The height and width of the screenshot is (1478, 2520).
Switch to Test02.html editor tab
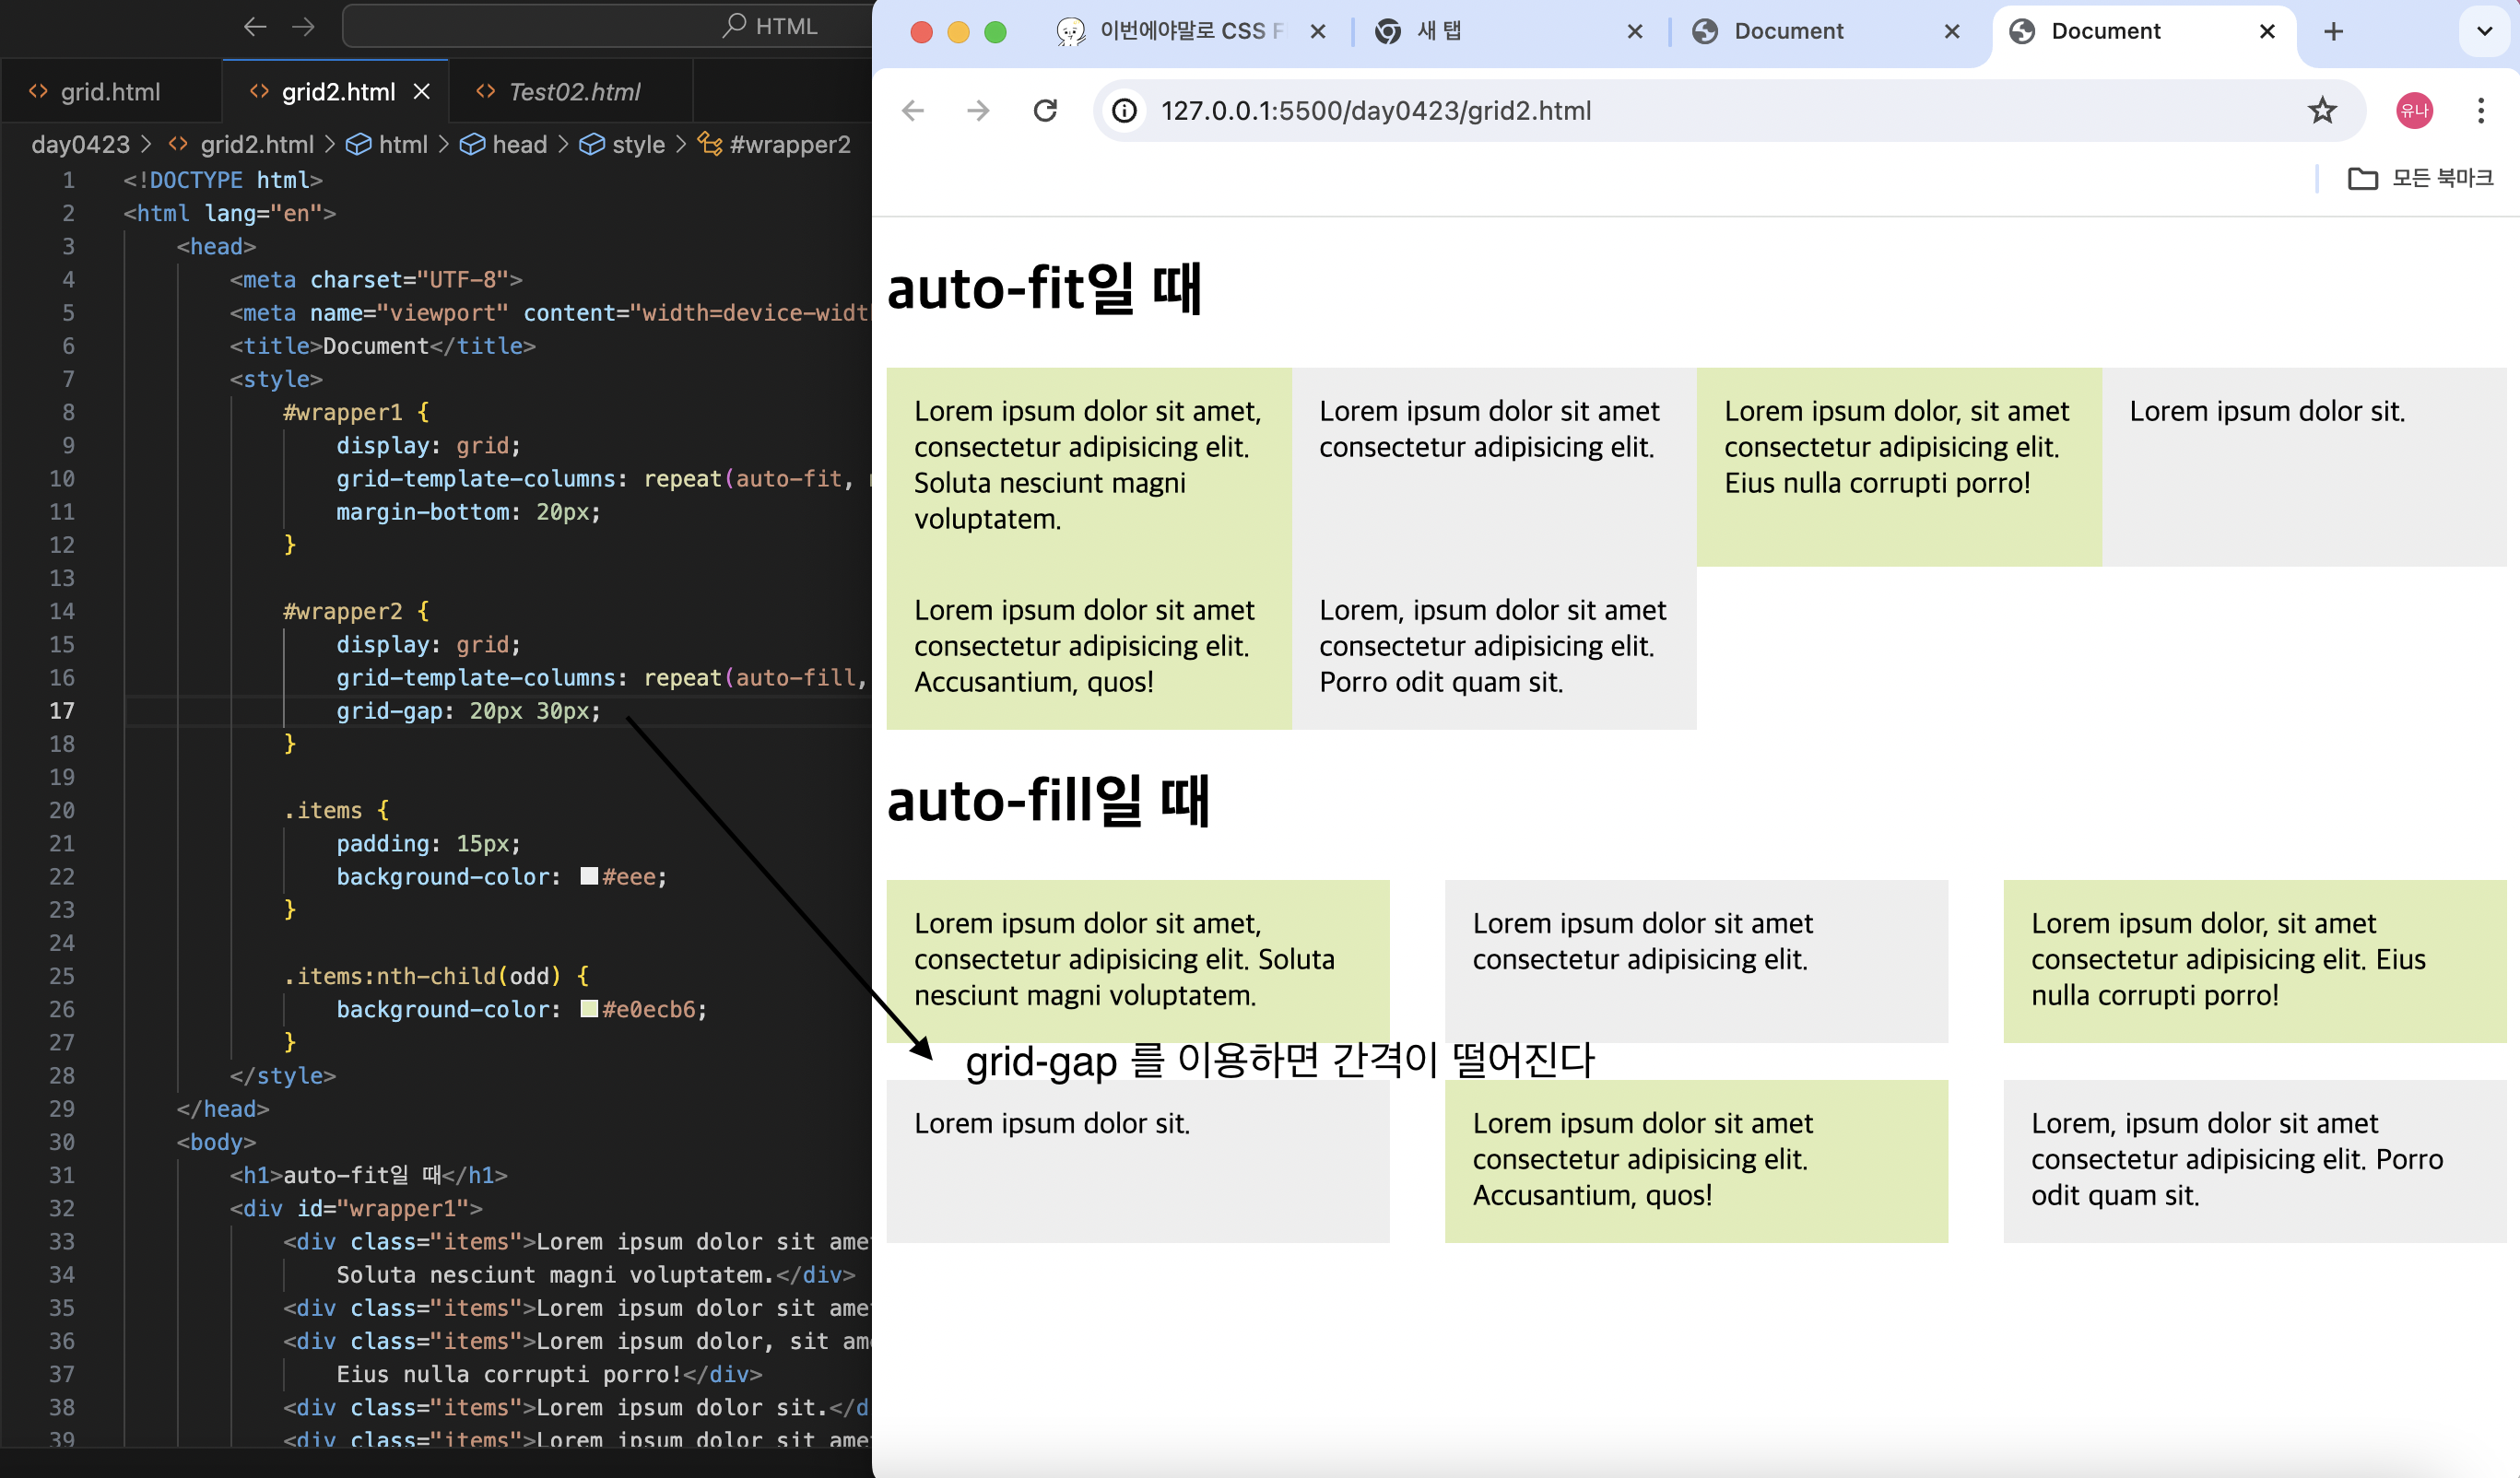point(573,92)
